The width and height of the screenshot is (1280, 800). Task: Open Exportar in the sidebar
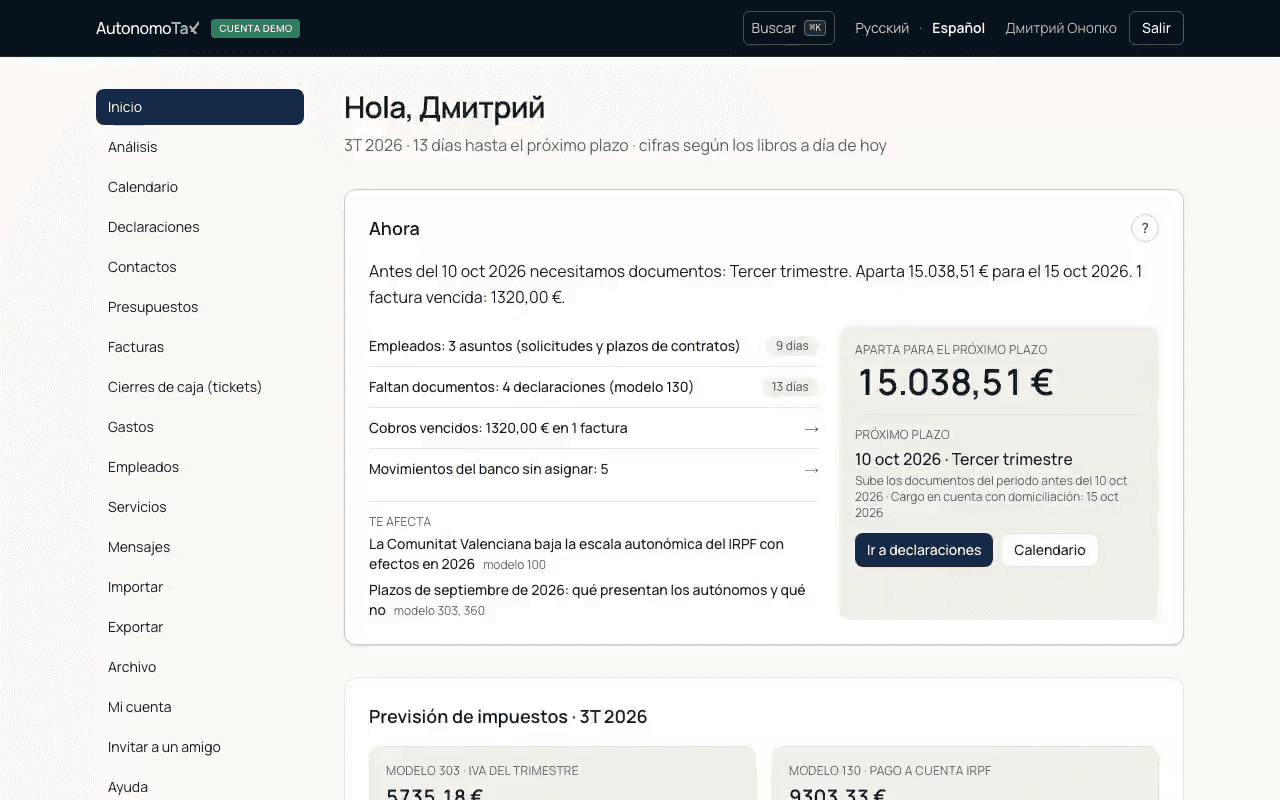[200, 627]
